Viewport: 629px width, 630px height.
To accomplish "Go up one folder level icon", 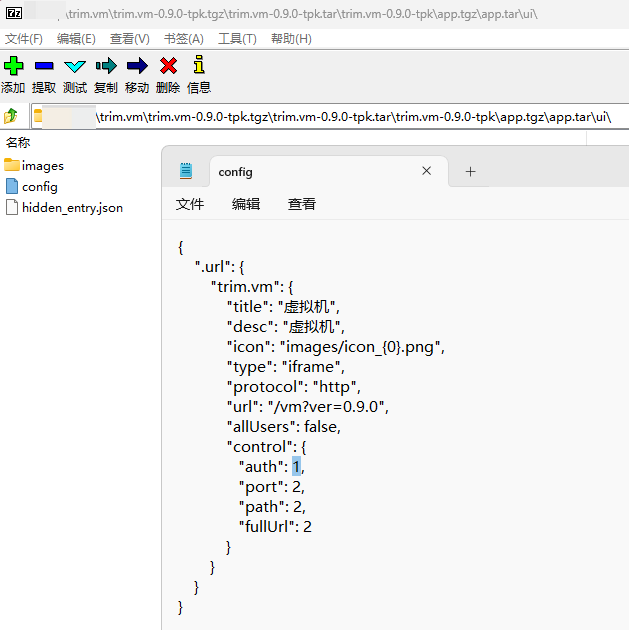I will pos(12,116).
